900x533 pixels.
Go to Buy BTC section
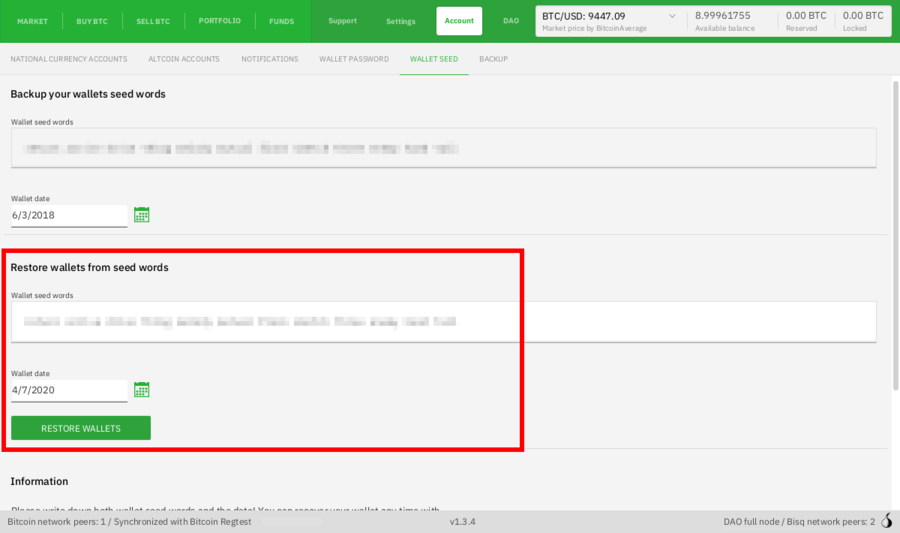coord(91,21)
